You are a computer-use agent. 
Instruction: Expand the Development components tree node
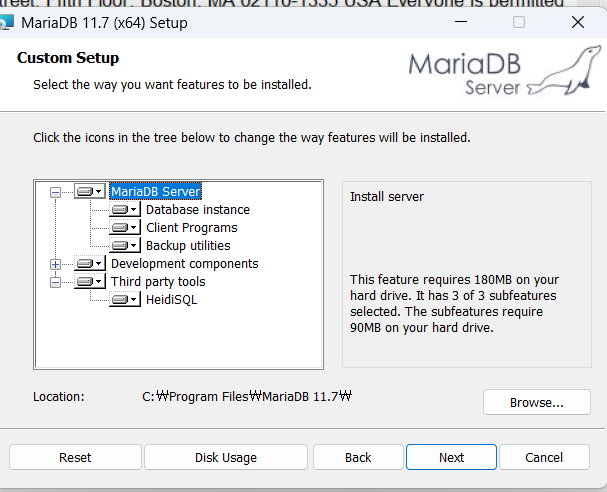point(55,264)
